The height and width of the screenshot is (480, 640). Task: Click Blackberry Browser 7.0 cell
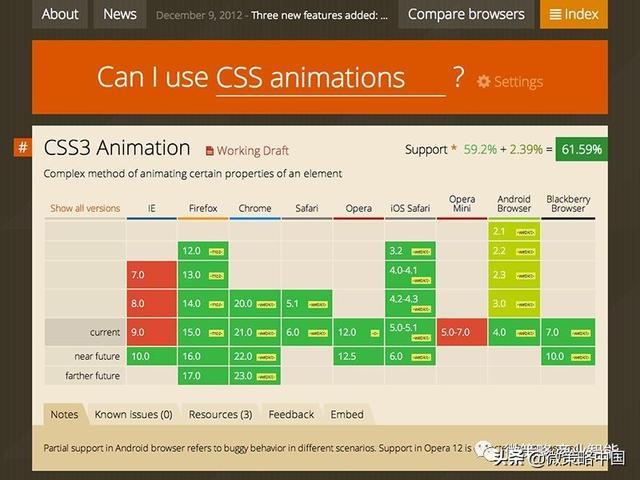pos(568,332)
